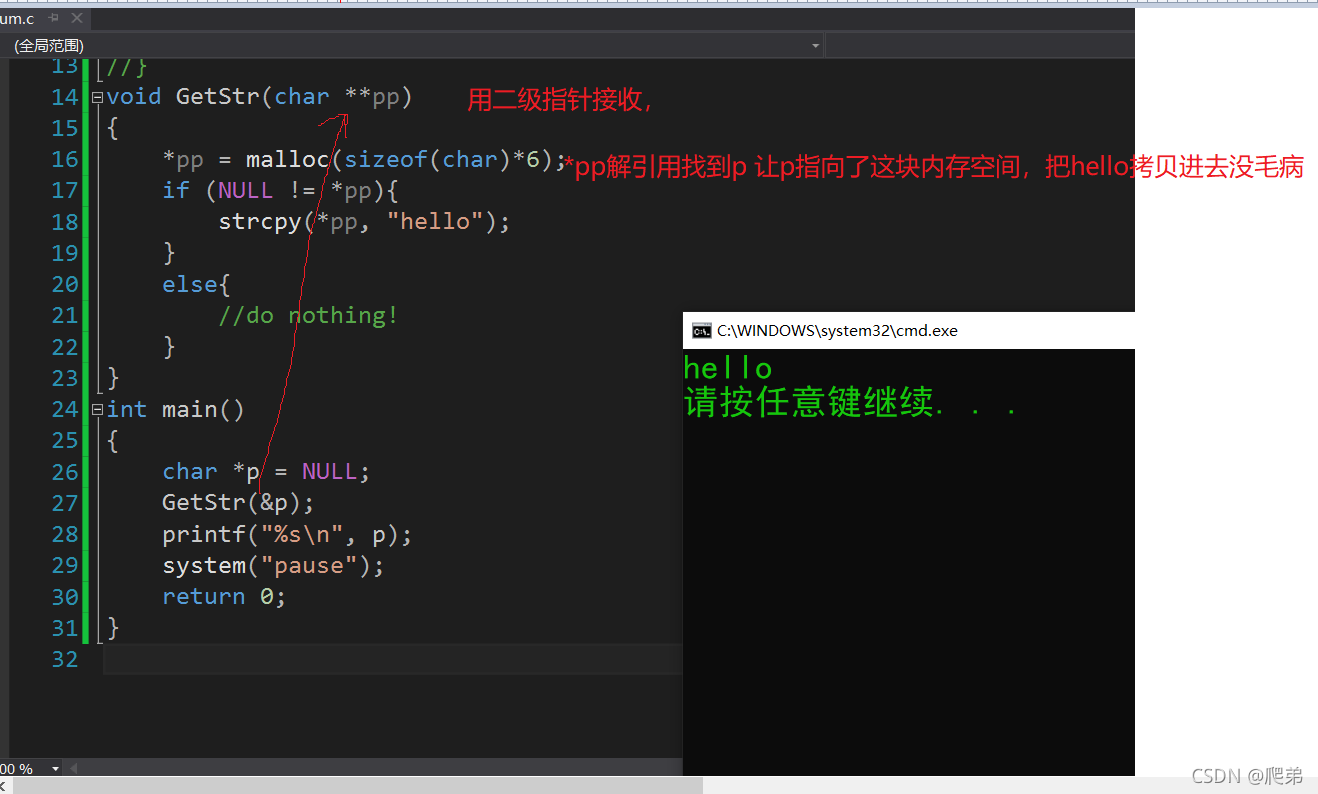The image size is (1318, 794).
Task: Click 'system("pause");' on line 29
Action: (x=273, y=566)
